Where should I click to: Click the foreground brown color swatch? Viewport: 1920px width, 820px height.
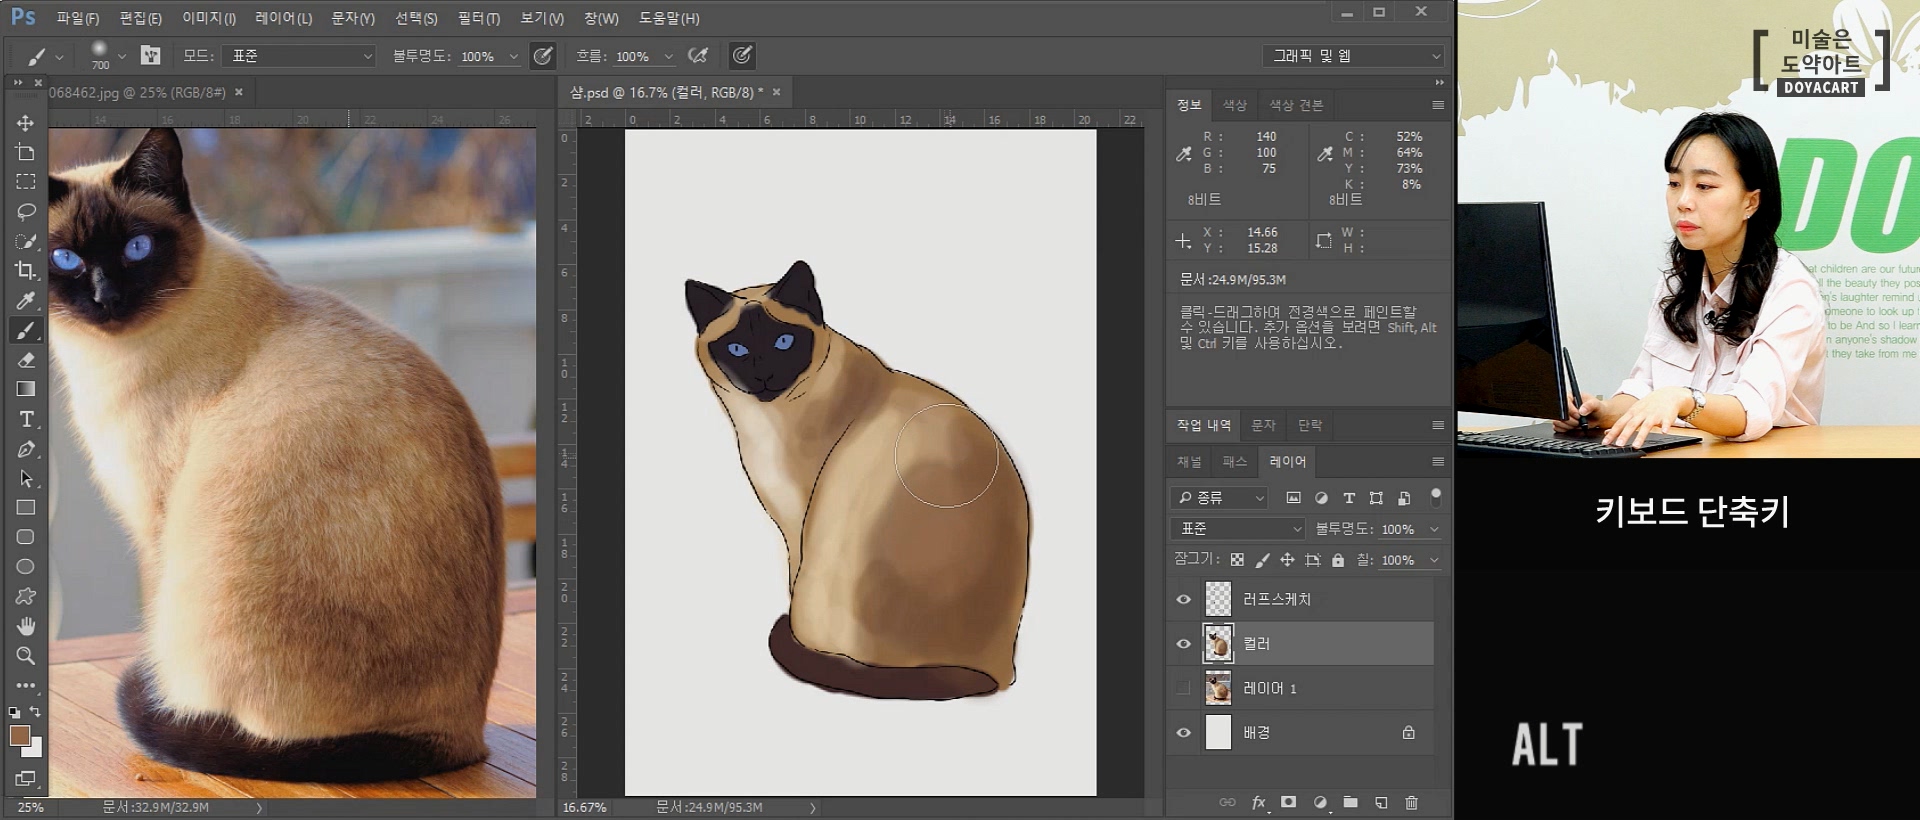coord(19,736)
